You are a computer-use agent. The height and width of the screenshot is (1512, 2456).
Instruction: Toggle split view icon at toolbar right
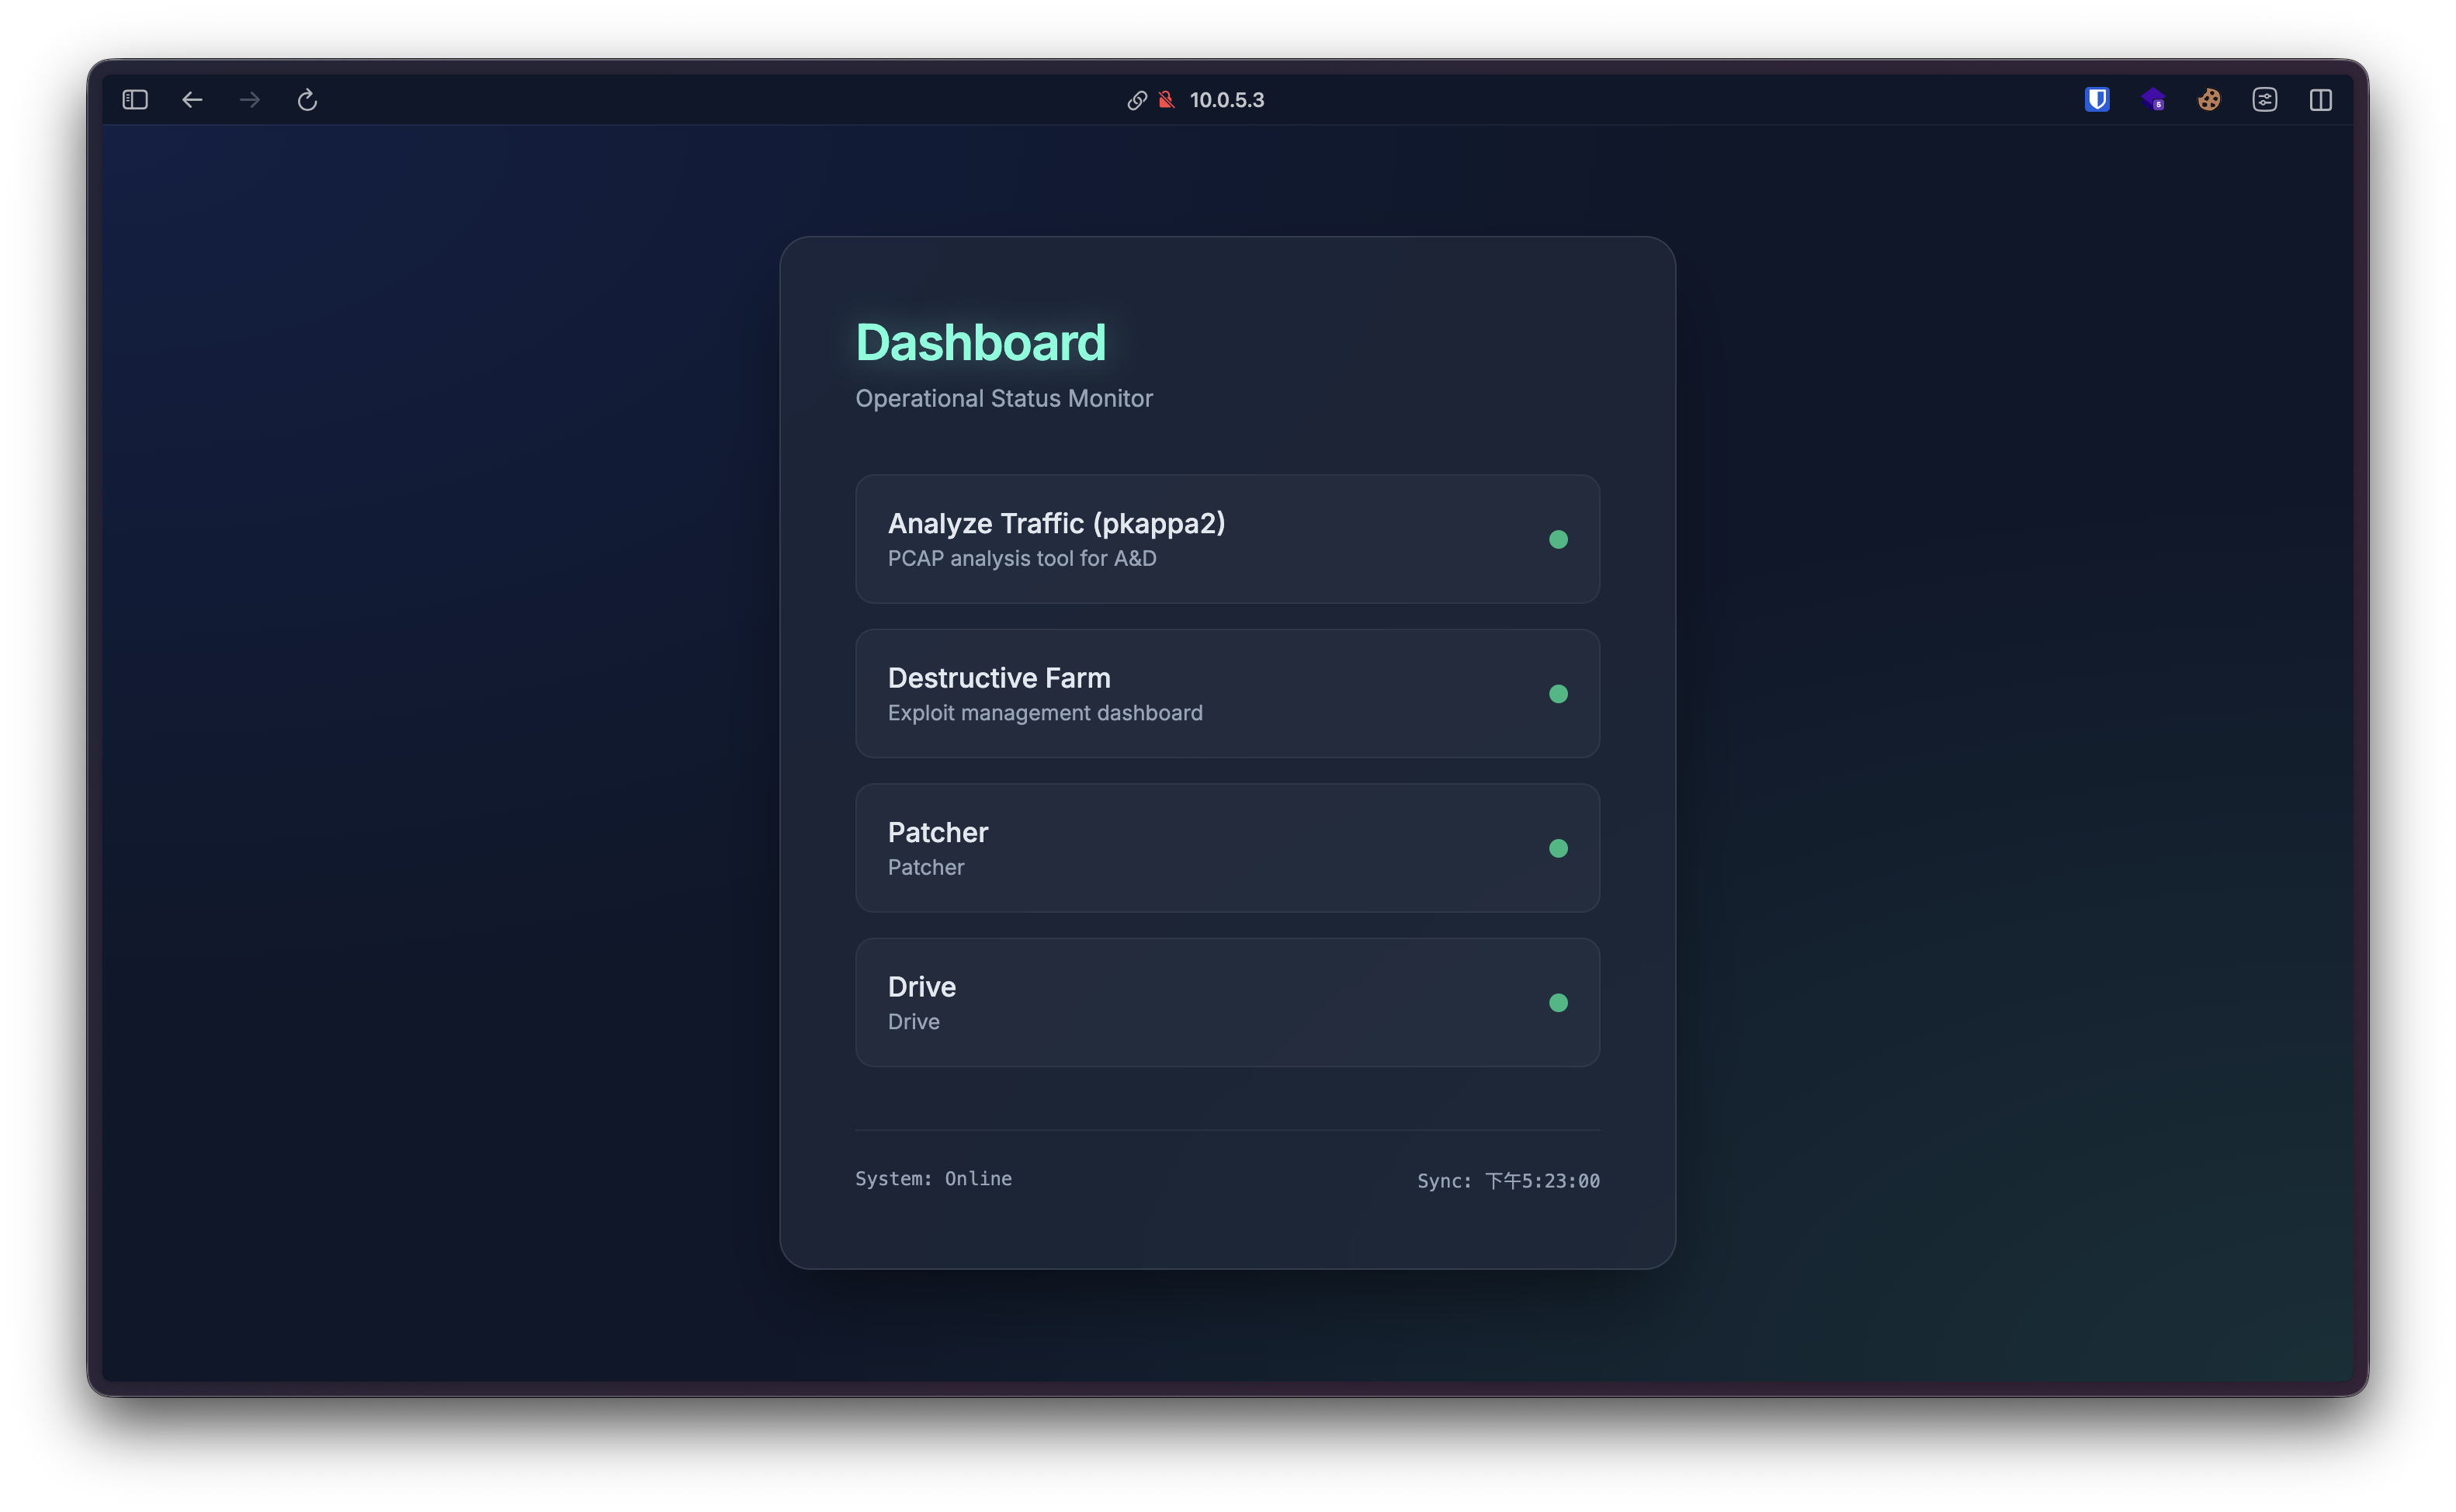pyautogui.click(x=2321, y=100)
